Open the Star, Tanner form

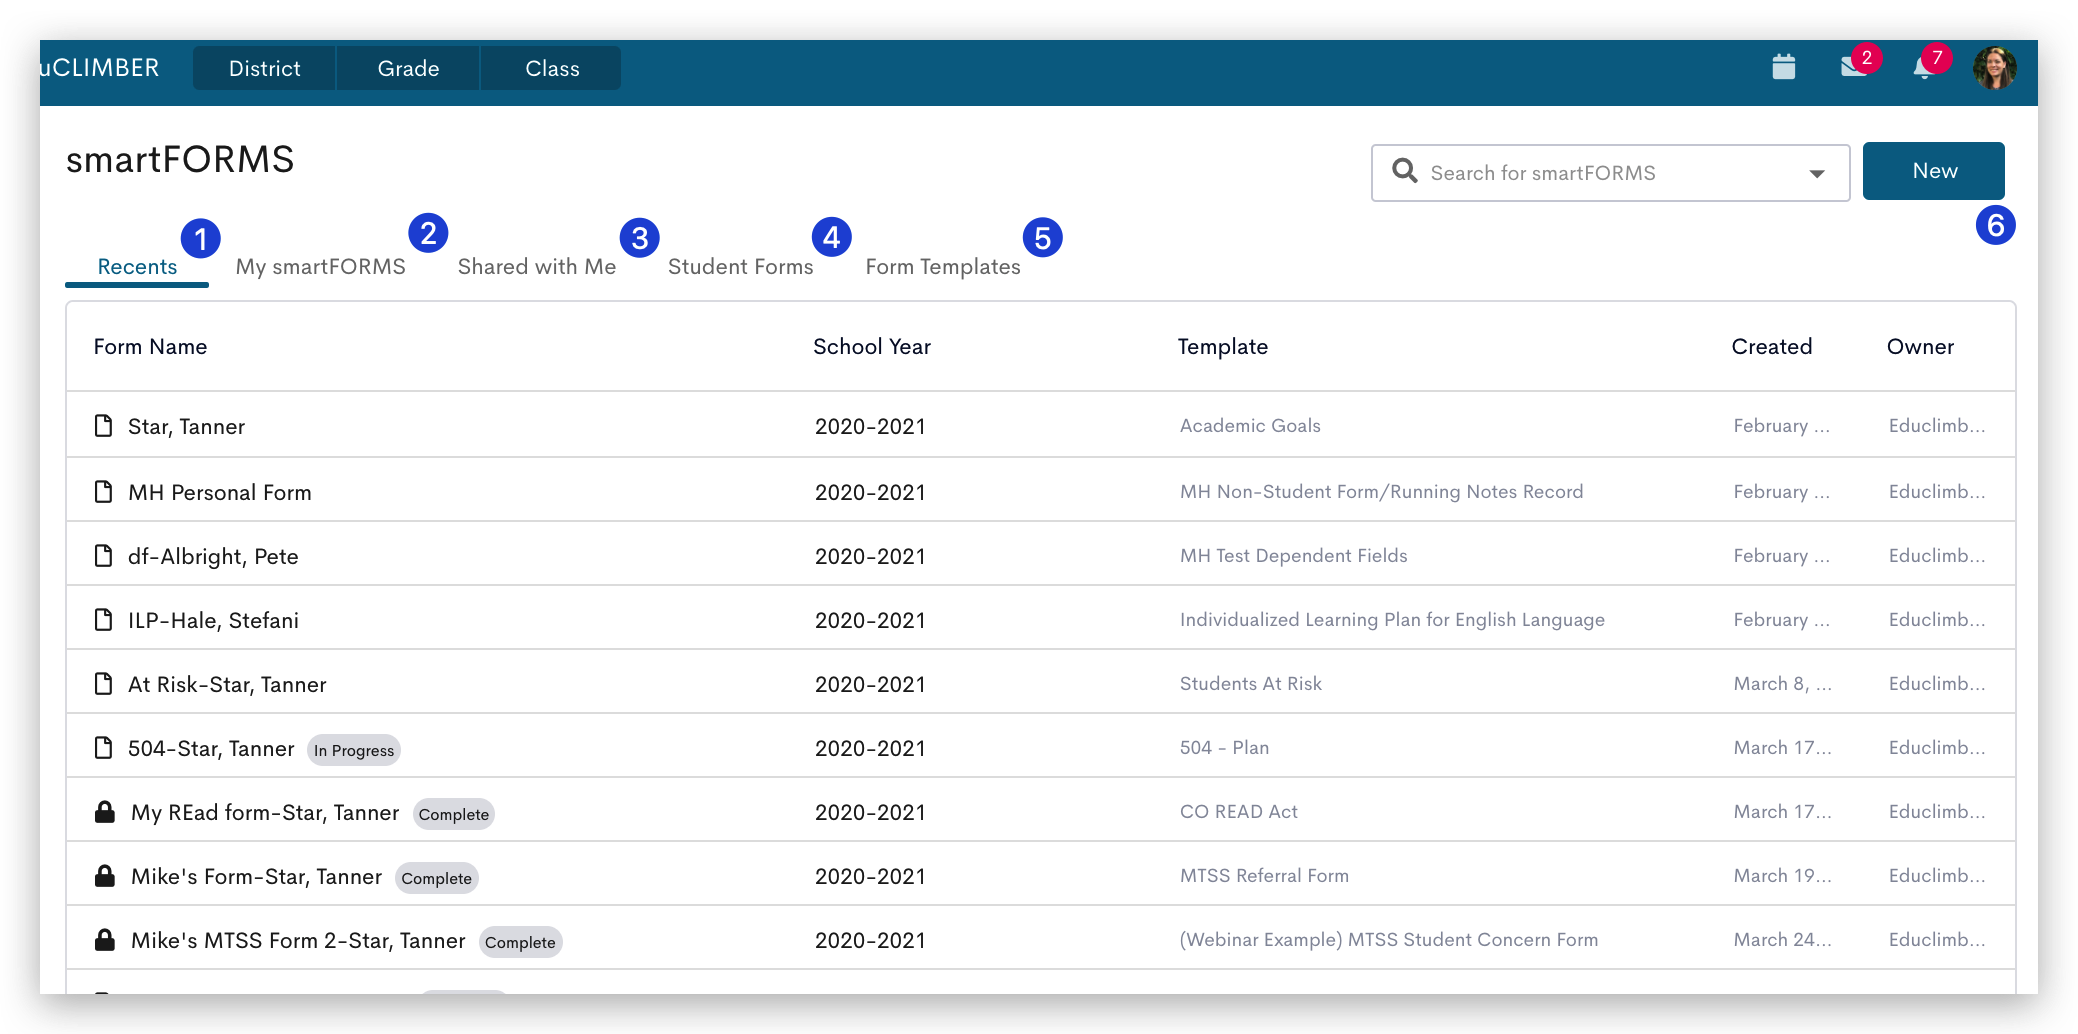click(x=186, y=427)
